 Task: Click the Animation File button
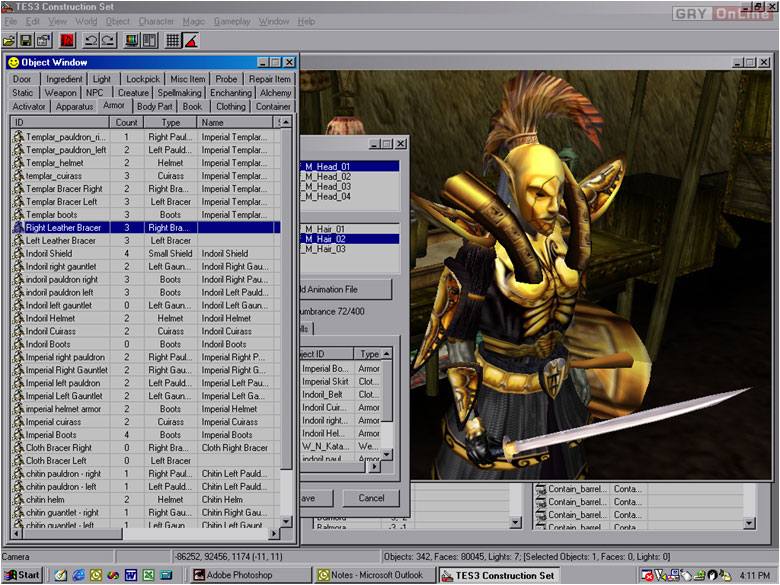[346, 289]
